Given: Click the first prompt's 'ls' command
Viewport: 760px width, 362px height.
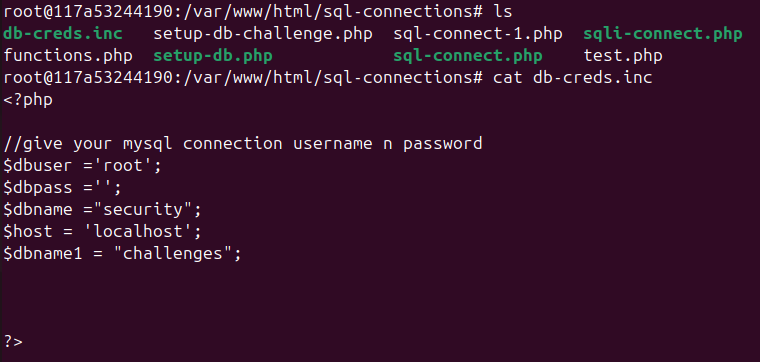Looking at the screenshot, I should click(x=503, y=12).
